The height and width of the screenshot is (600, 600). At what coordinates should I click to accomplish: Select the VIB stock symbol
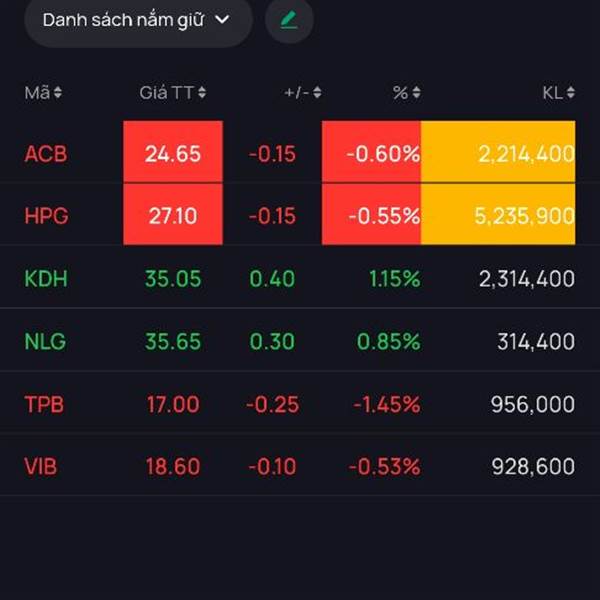pos(43,466)
